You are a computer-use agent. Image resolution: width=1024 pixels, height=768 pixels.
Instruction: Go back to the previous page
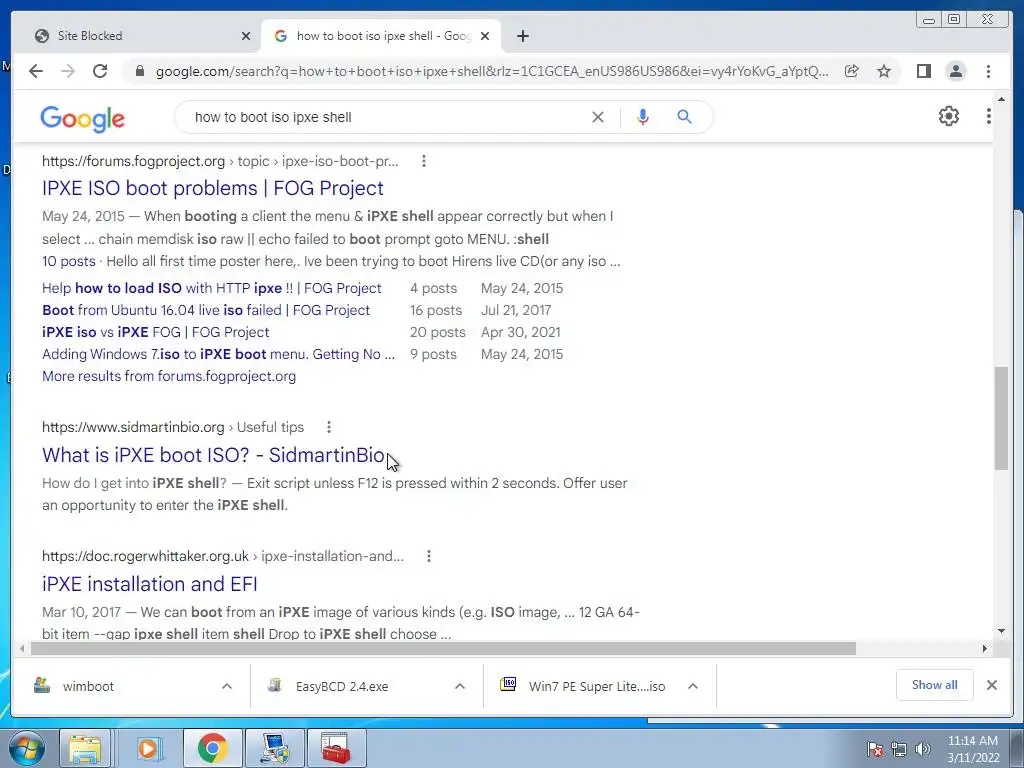[x=36, y=71]
